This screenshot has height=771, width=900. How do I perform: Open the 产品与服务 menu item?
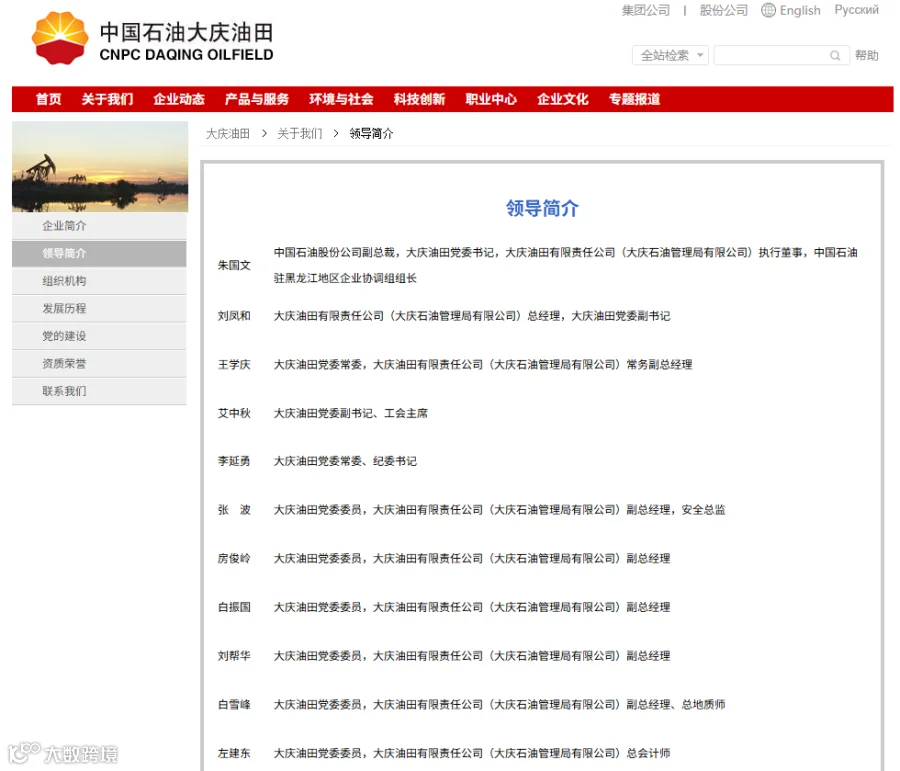click(x=257, y=99)
